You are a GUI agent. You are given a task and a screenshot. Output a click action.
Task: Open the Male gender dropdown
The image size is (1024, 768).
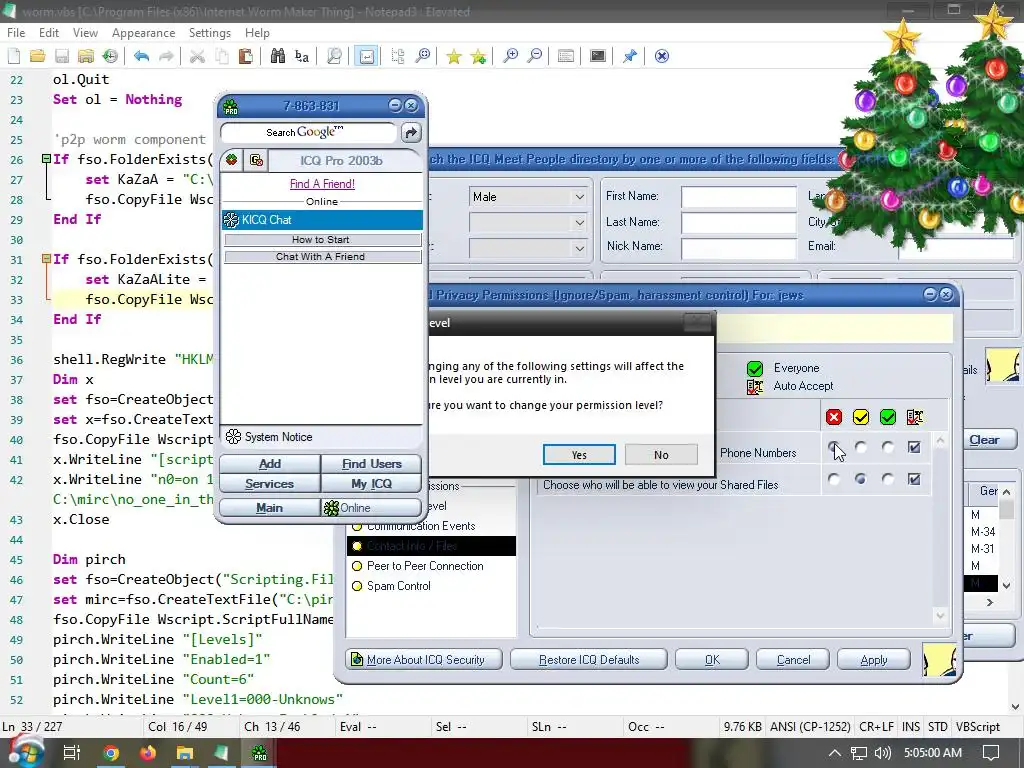[528, 197]
